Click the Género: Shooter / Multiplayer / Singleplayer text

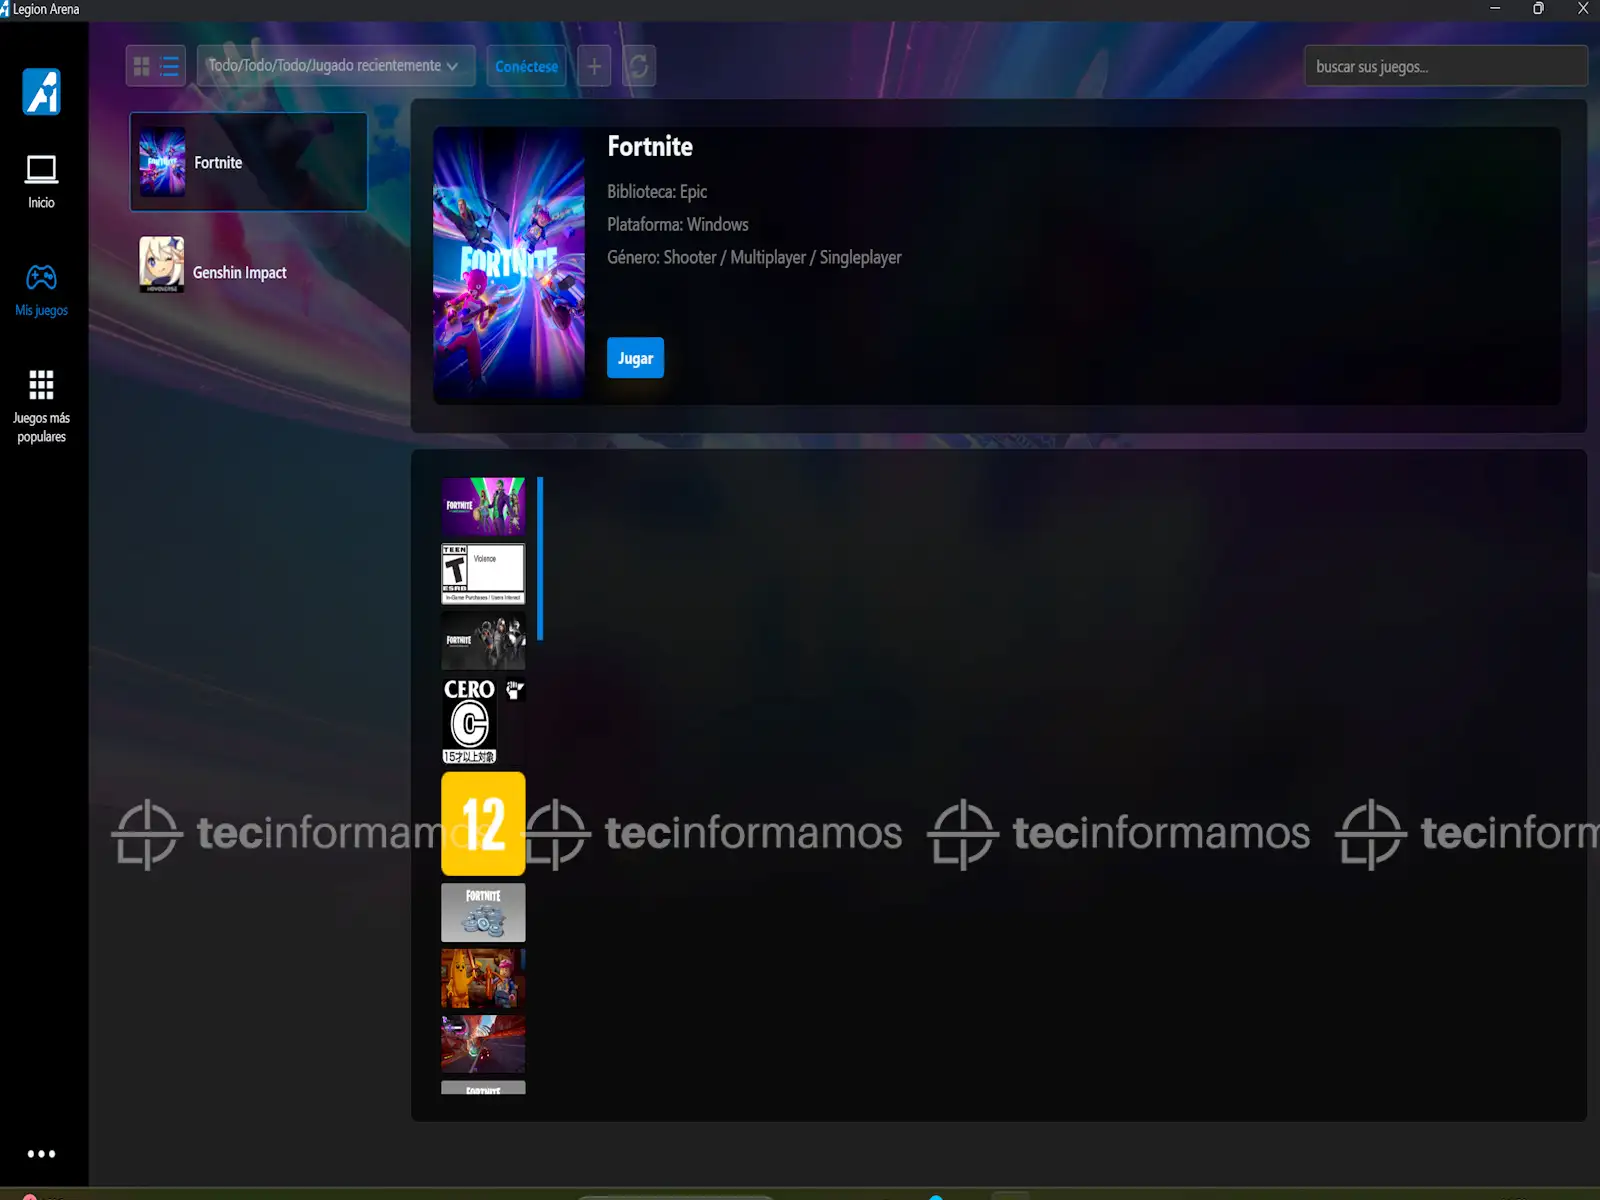(754, 257)
